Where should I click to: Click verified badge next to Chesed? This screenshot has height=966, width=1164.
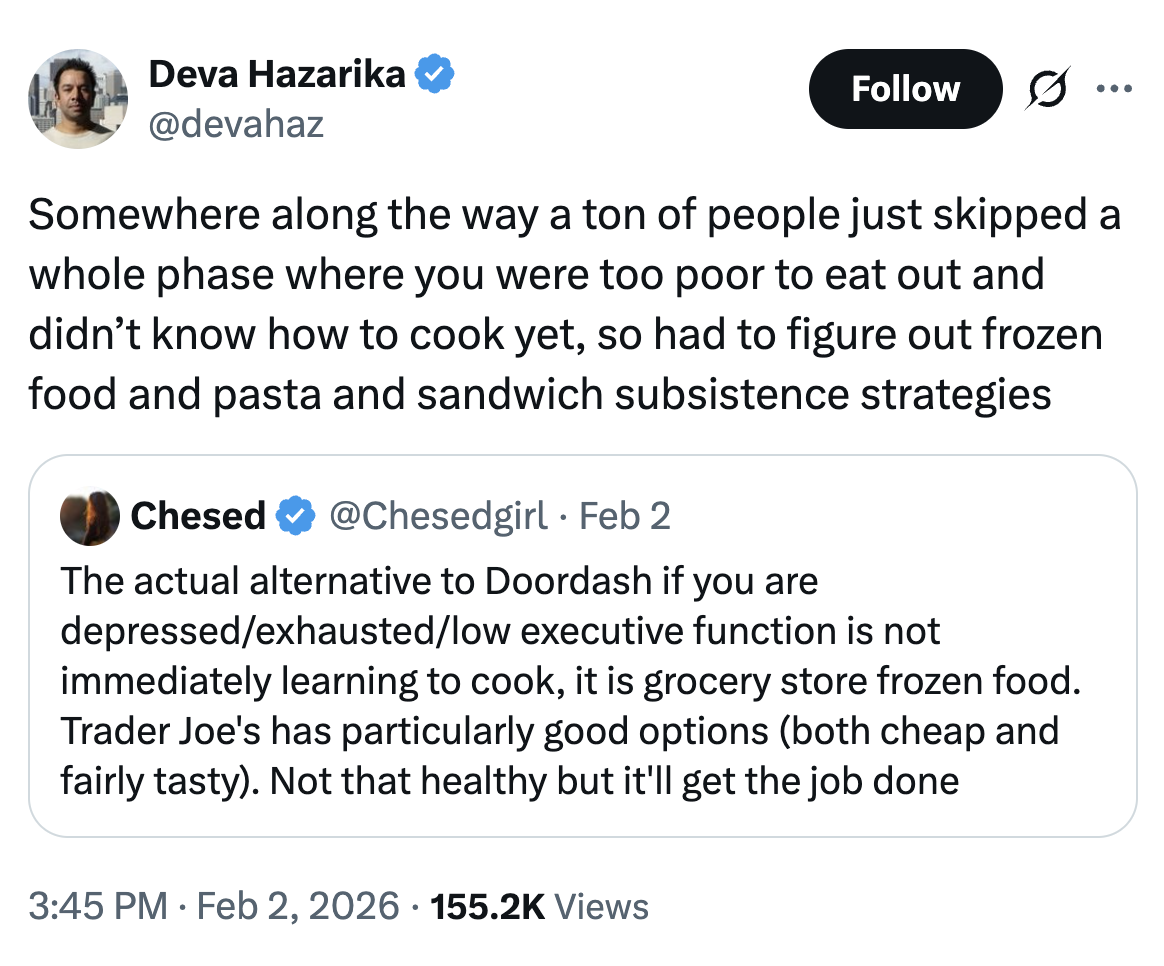coord(292,516)
